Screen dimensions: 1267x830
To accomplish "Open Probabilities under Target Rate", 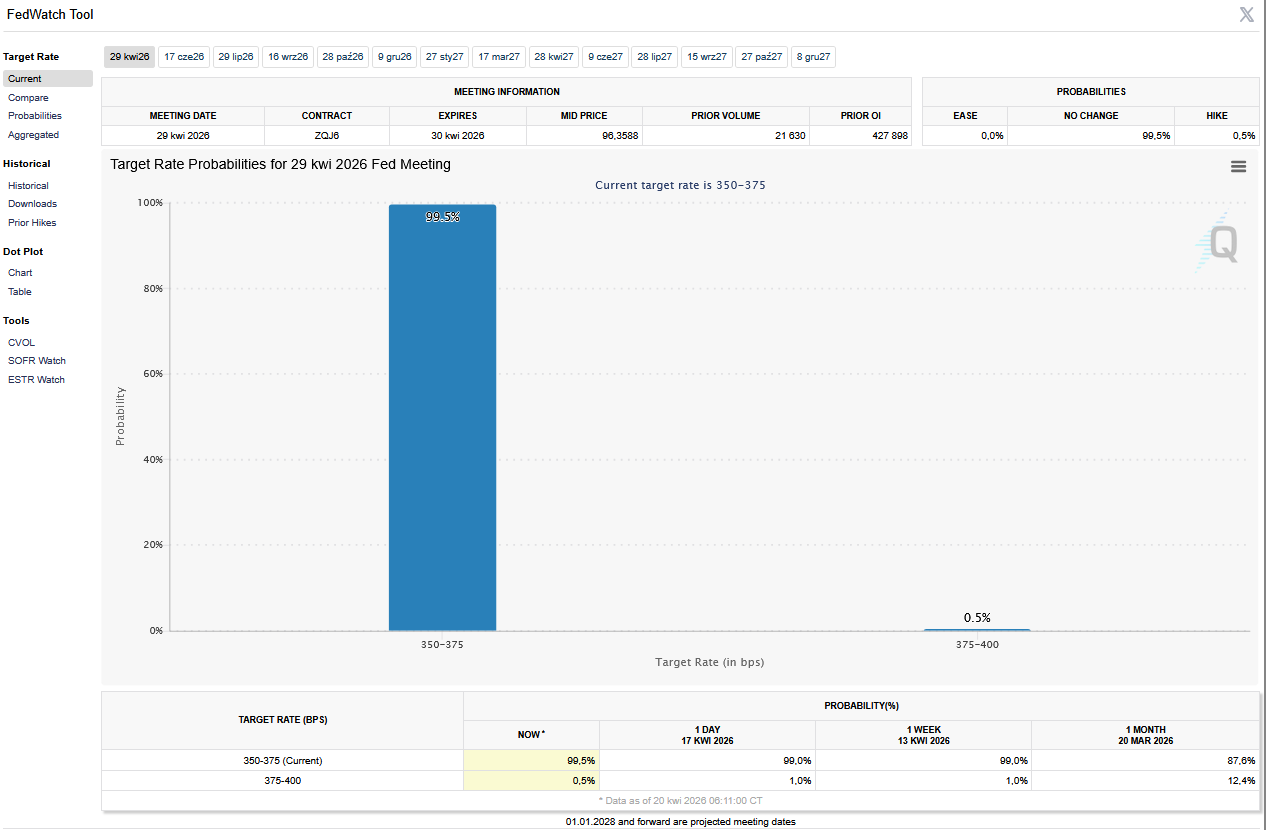I will [35, 116].
